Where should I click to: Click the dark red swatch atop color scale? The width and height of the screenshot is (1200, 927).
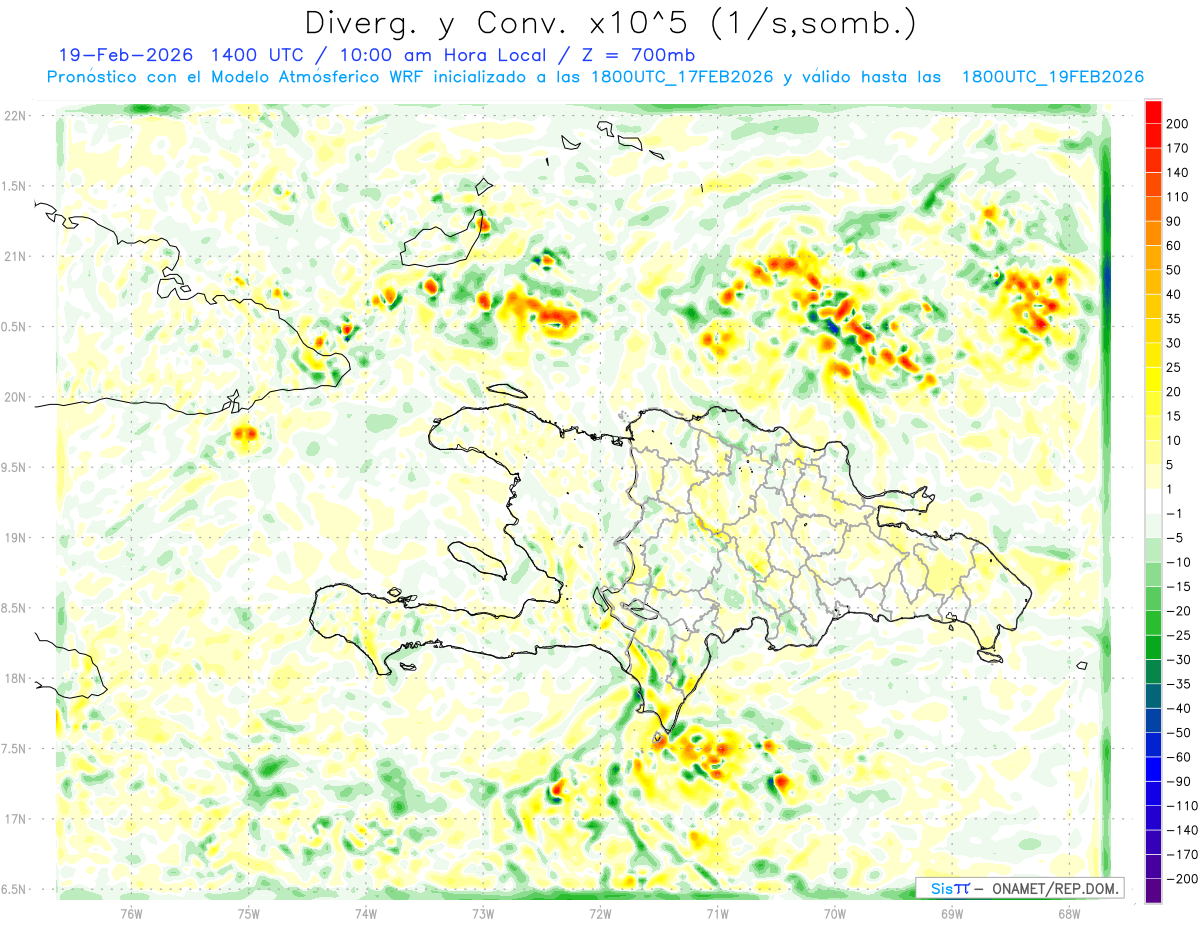(x=1153, y=111)
